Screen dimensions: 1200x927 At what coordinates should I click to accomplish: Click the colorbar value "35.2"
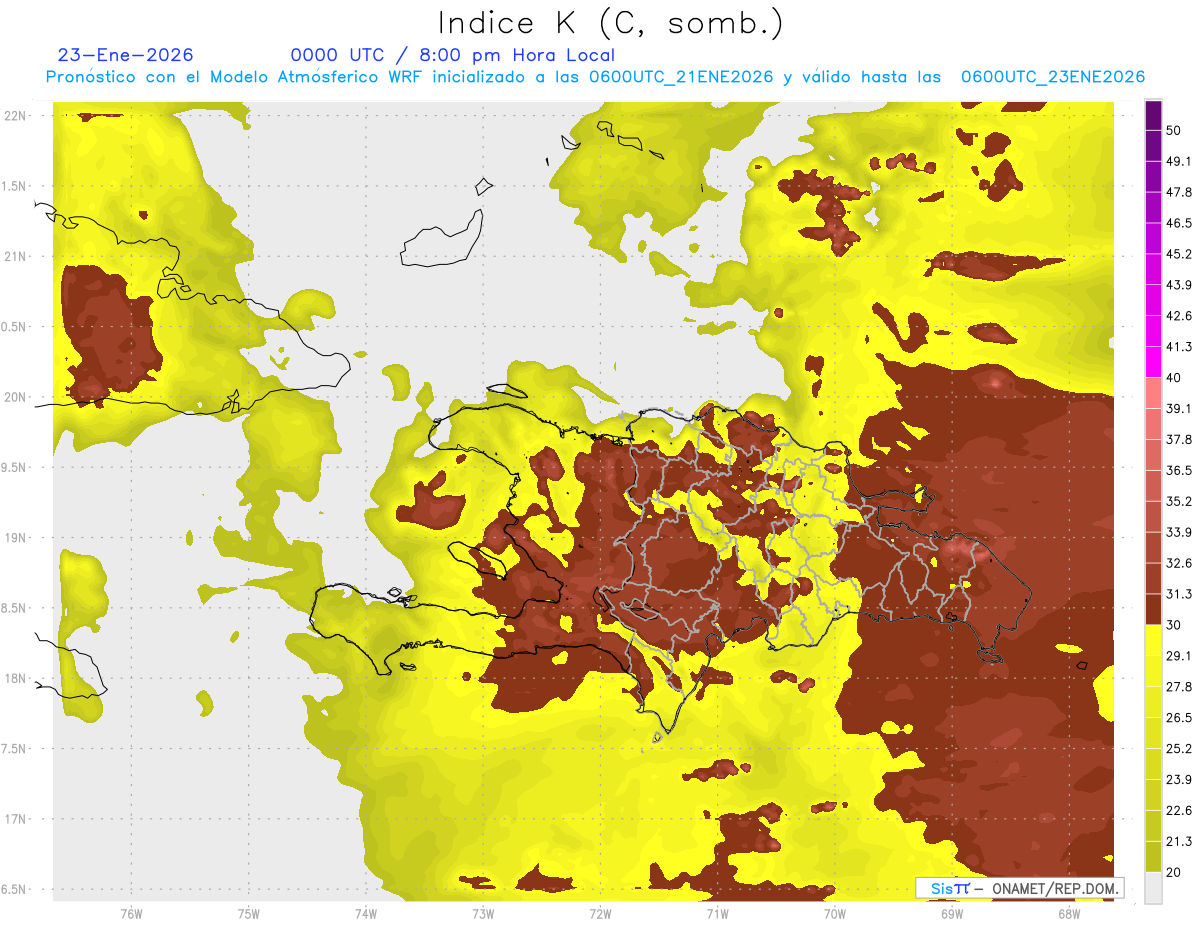click(x=1179, y=502)
